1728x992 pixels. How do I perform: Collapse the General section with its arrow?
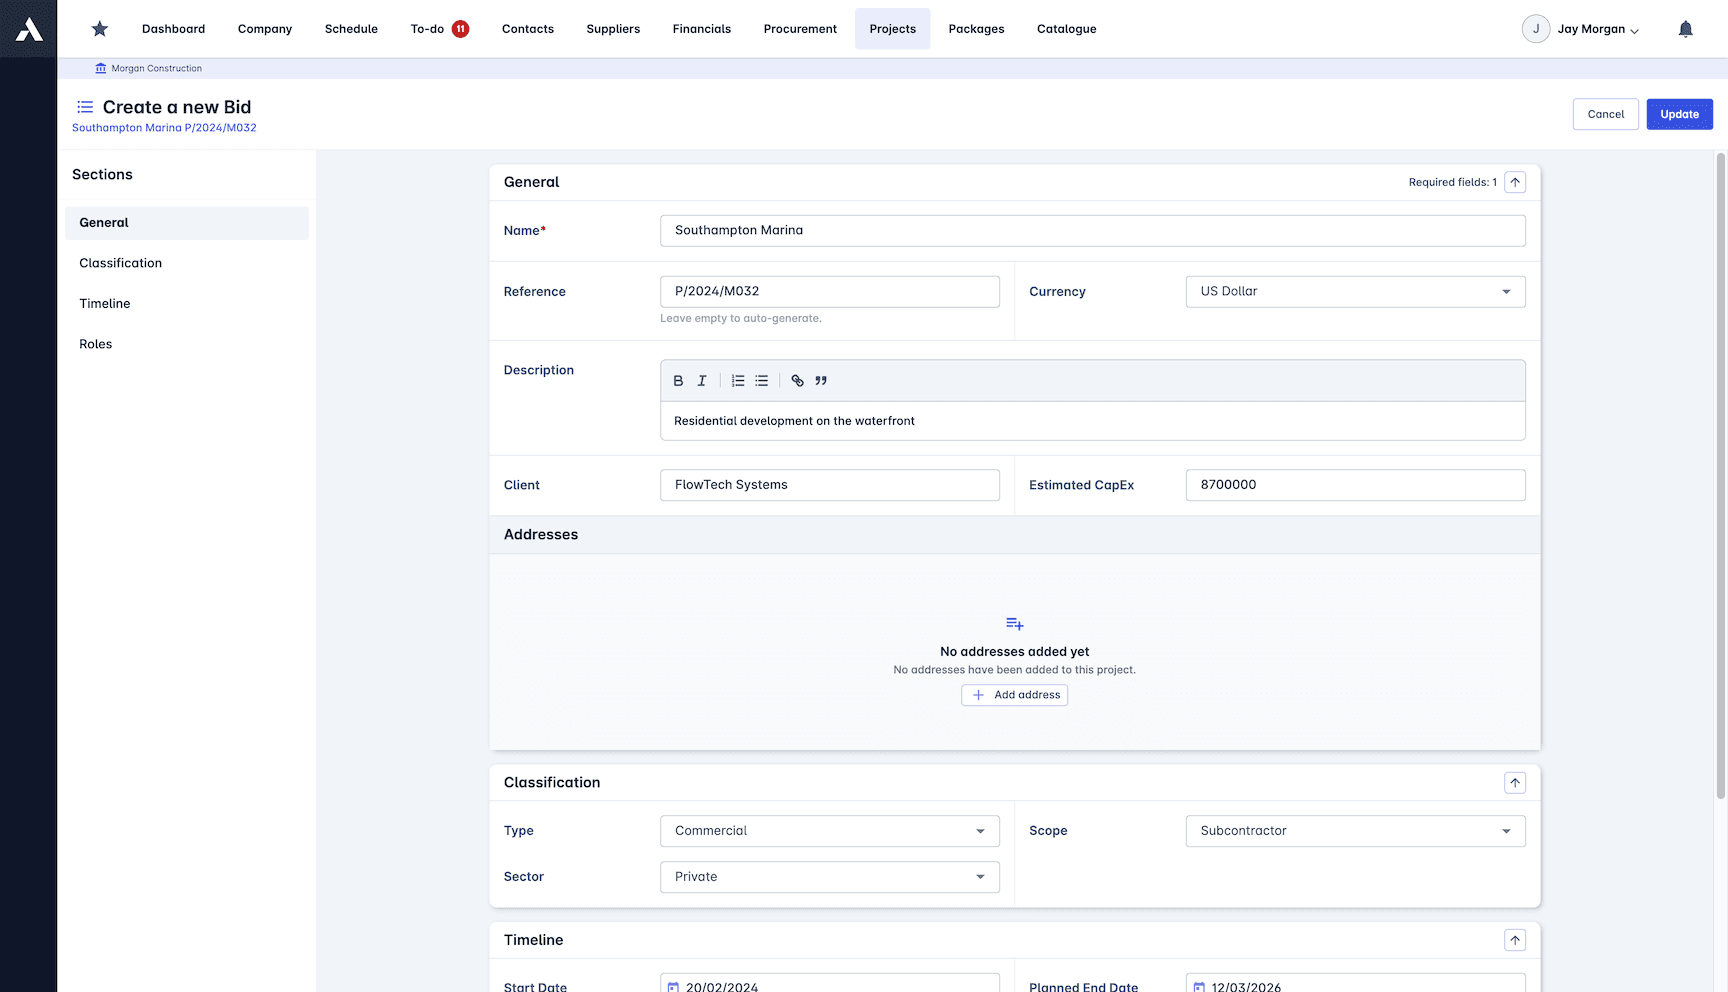(1515, 182)
